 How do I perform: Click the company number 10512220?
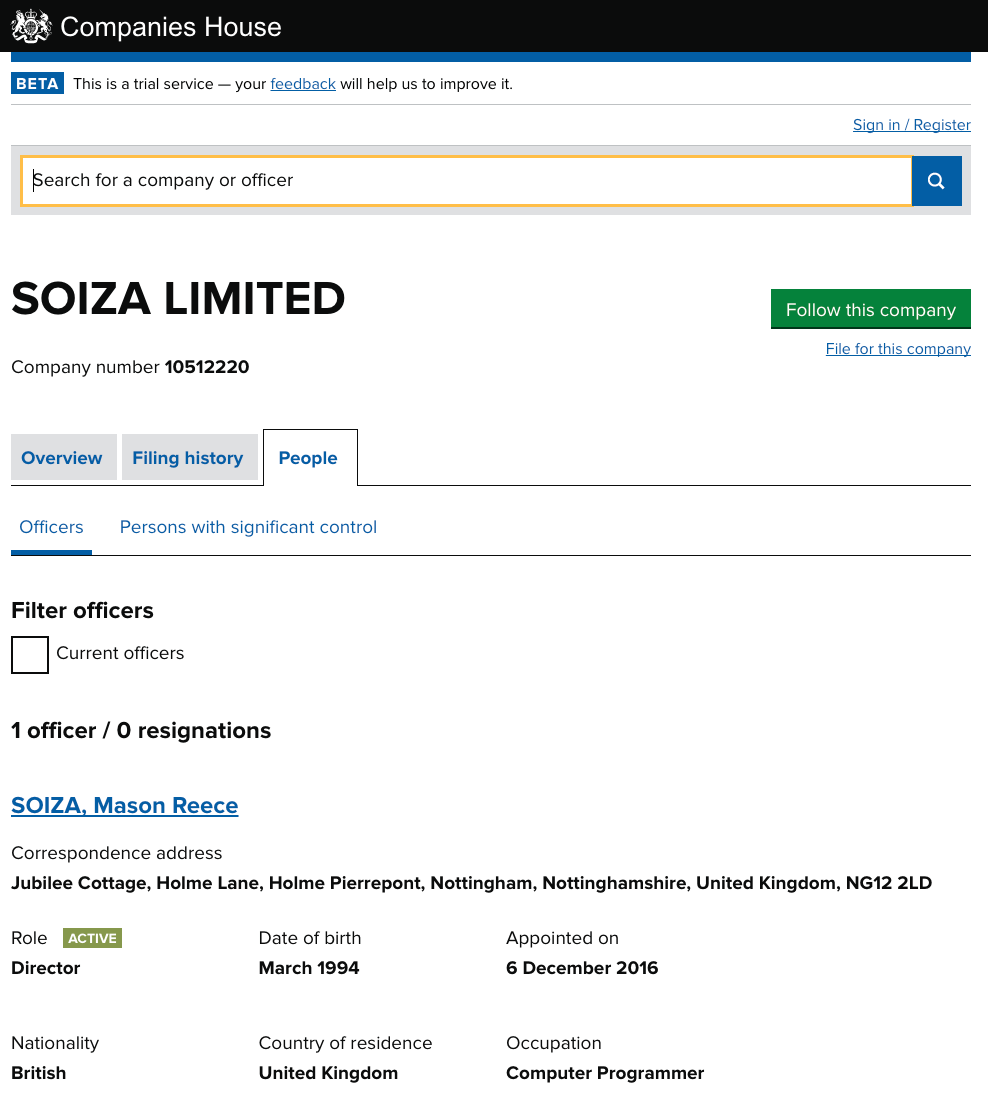point(207,367)
